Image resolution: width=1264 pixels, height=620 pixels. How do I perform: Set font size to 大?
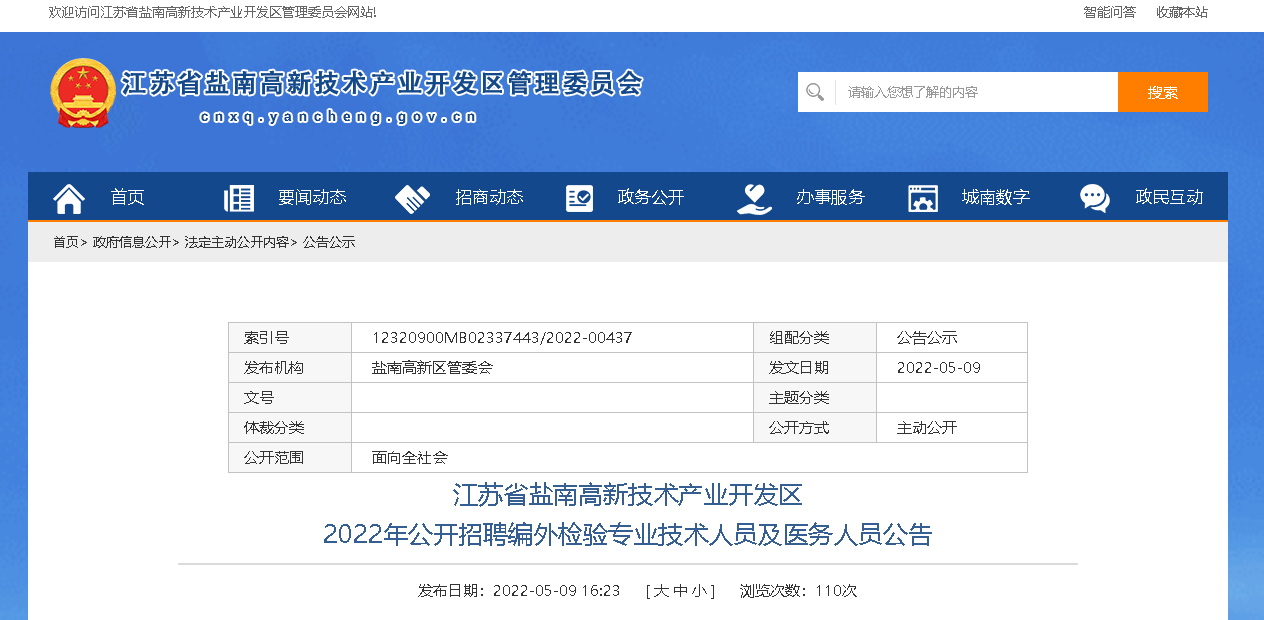(661, 591)
